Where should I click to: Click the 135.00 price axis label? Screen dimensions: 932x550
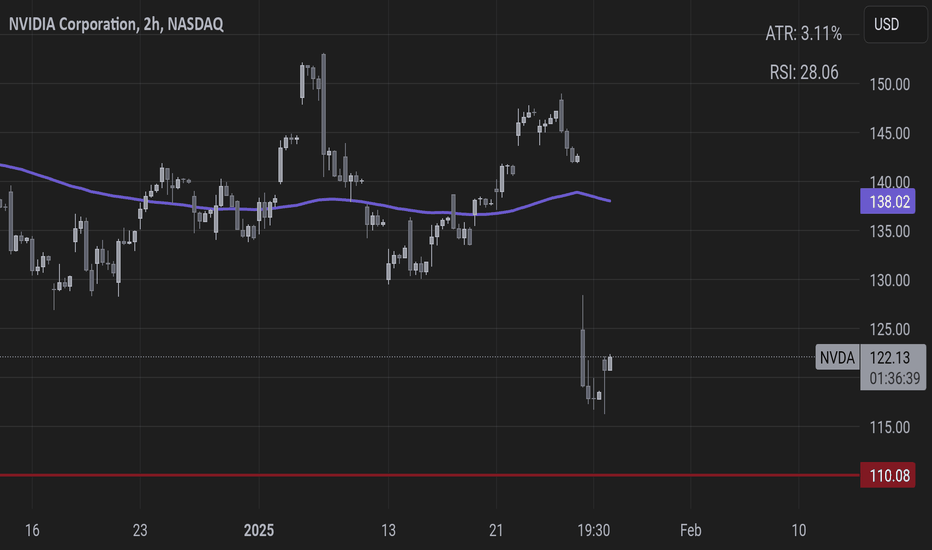889,231
